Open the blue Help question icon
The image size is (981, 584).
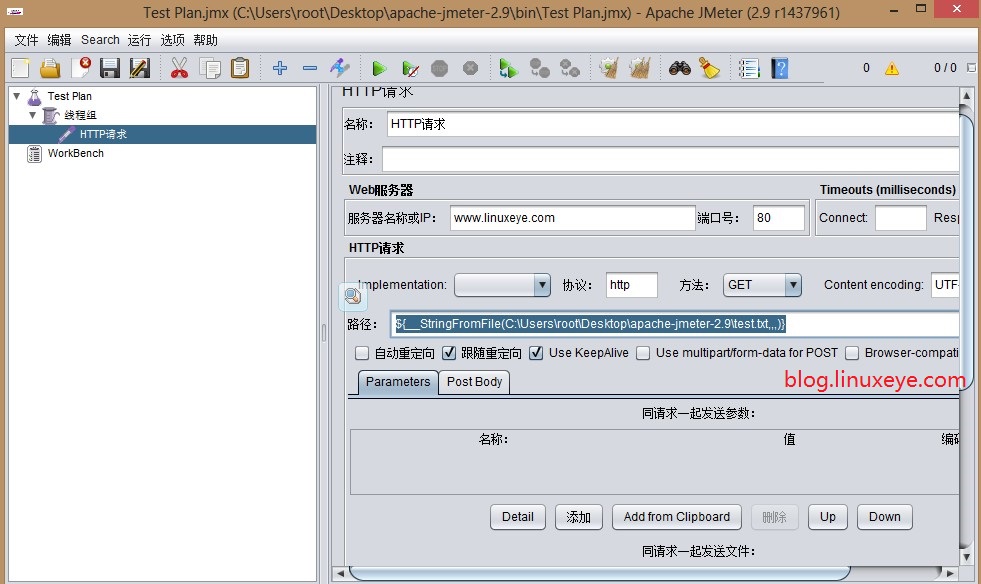coord(780,68)
